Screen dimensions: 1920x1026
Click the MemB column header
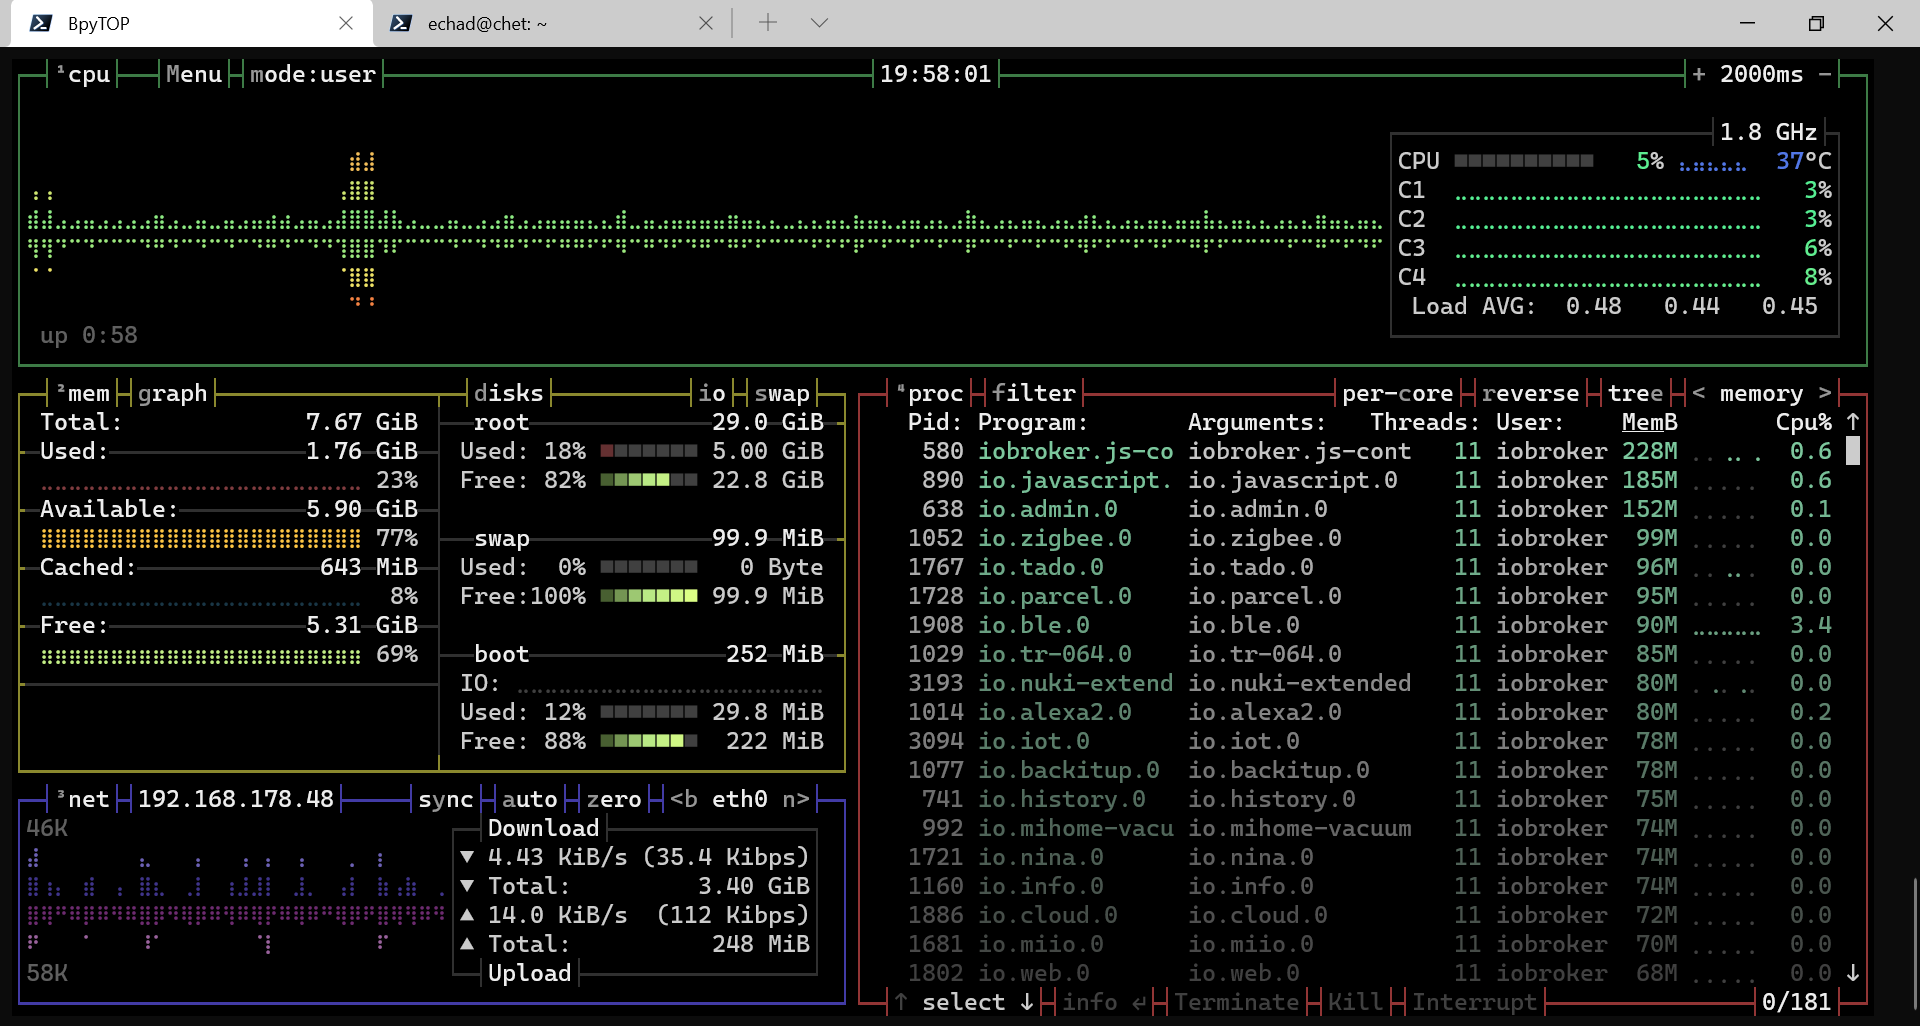[1650, 422]
